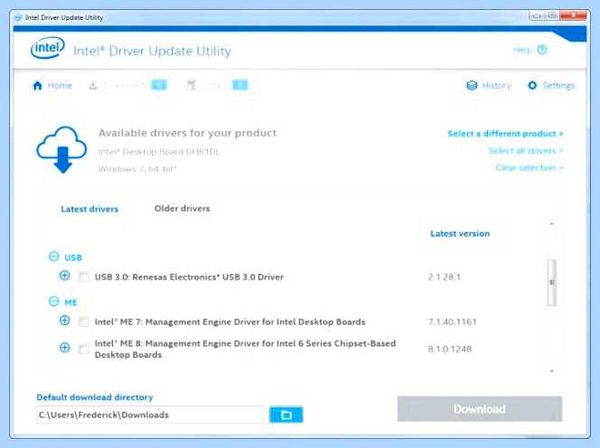Click the download directory path field
This screenshot has width=600, height=448.
pos(150,415)
